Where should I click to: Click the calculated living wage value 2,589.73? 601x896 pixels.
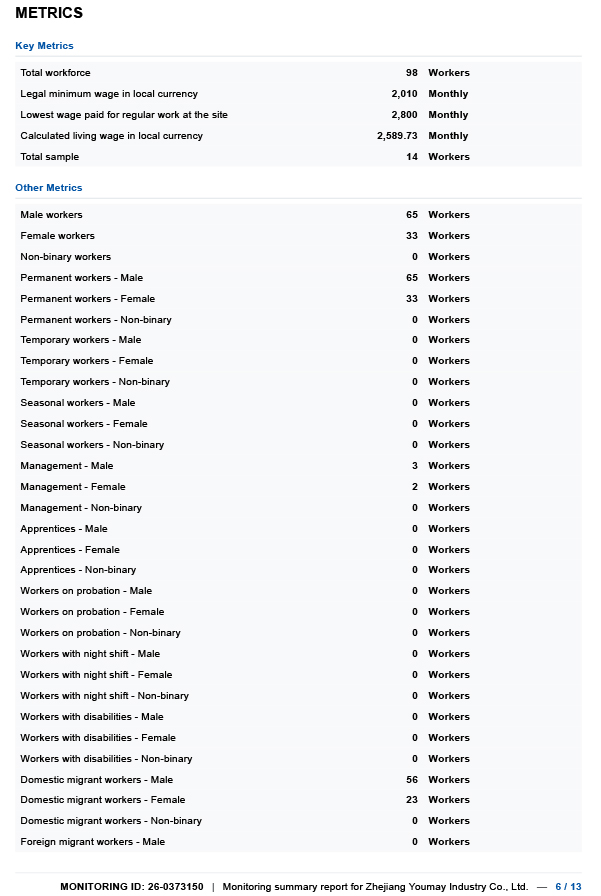click(x=397, y=136)
